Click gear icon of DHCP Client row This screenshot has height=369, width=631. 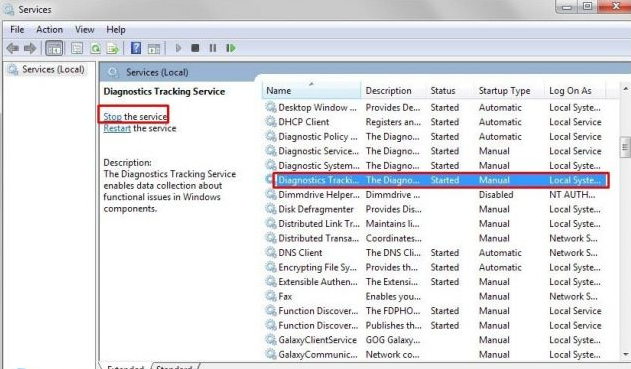(x=271, y=122)
